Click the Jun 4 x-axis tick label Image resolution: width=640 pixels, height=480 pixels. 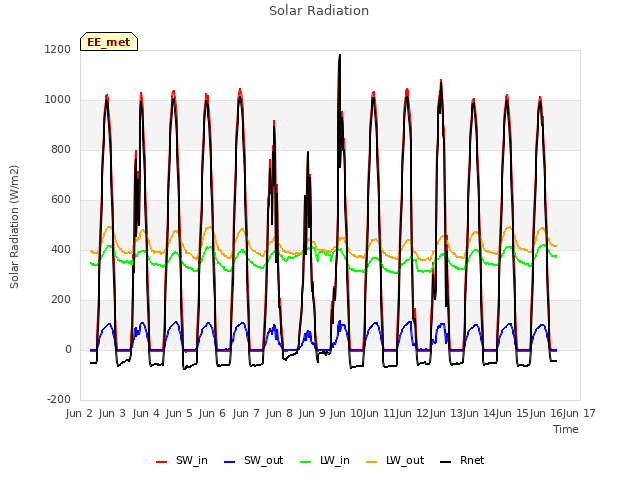146,413
